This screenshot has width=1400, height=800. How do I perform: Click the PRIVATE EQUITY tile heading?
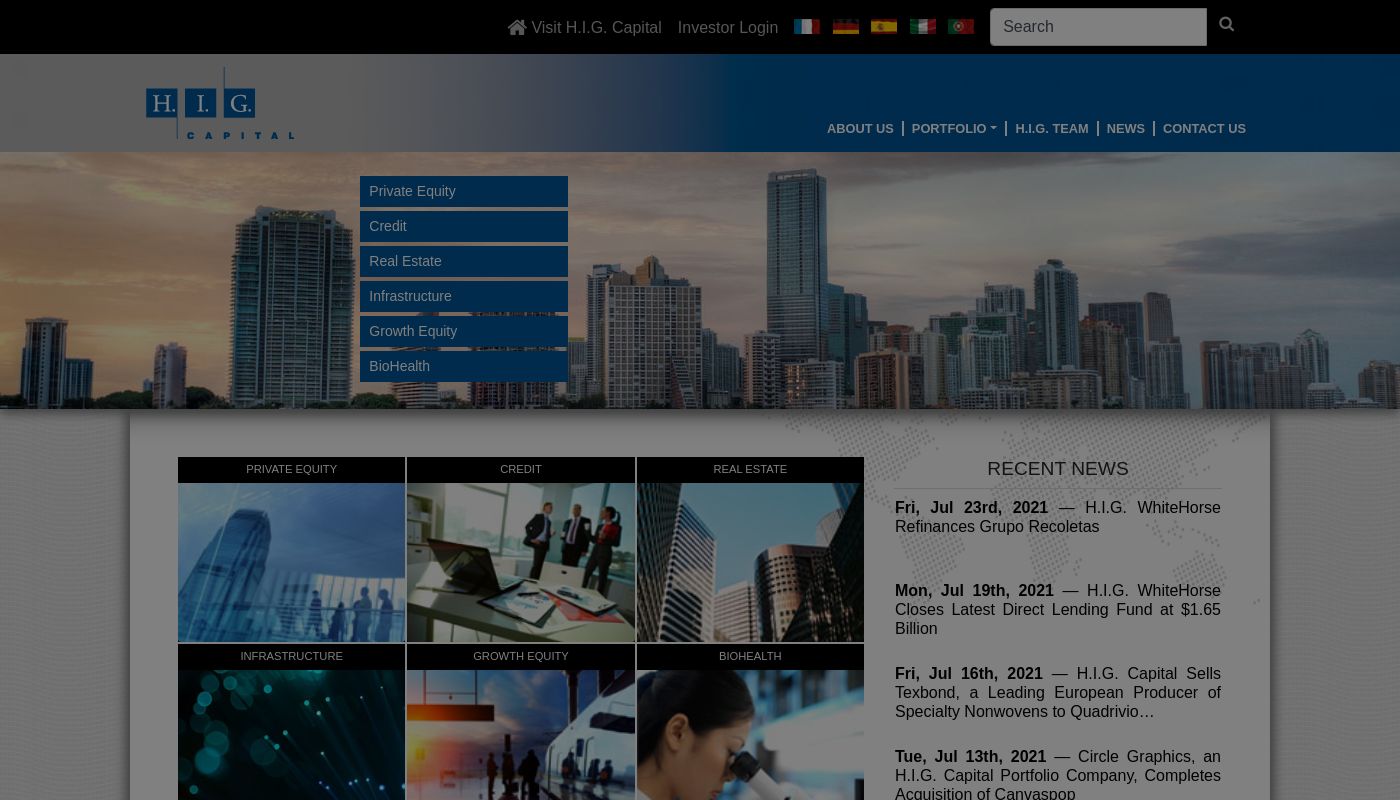291,469
